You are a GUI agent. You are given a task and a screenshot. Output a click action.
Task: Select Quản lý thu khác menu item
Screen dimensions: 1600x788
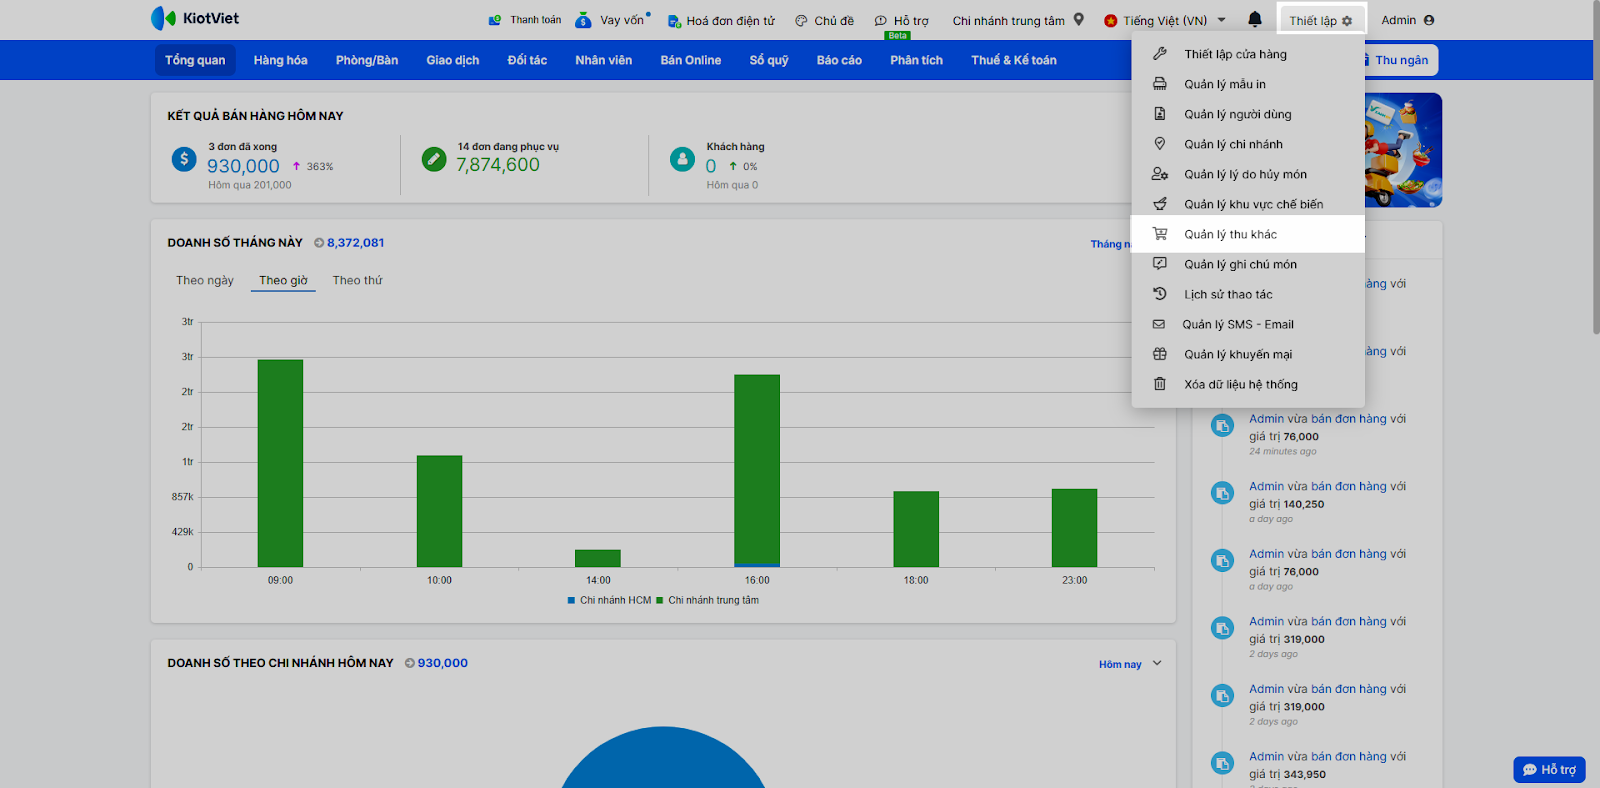(1230, 234)
